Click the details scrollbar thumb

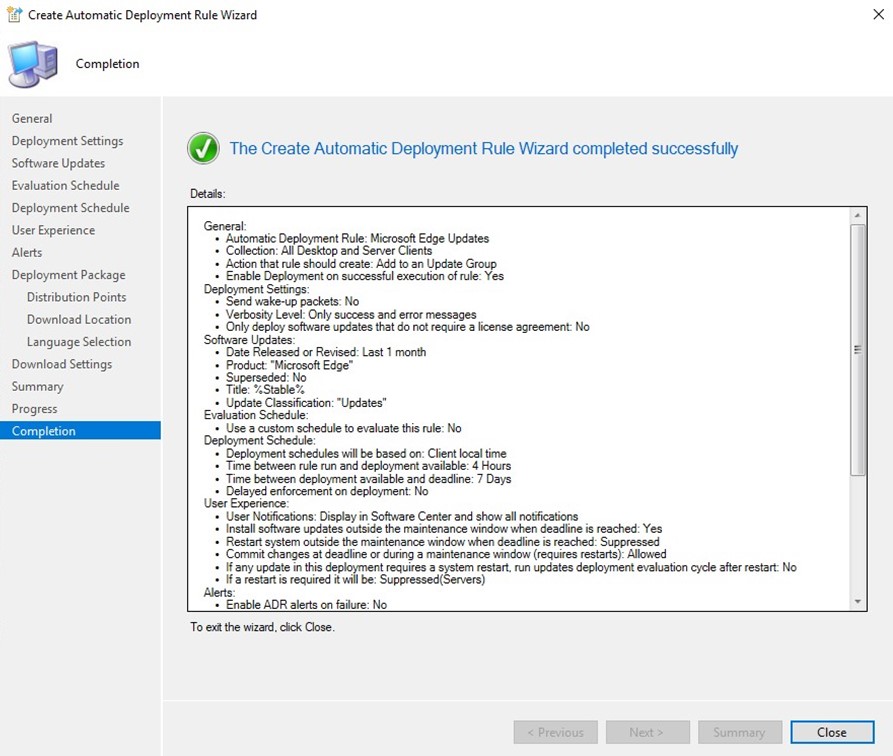coord(858,350)
